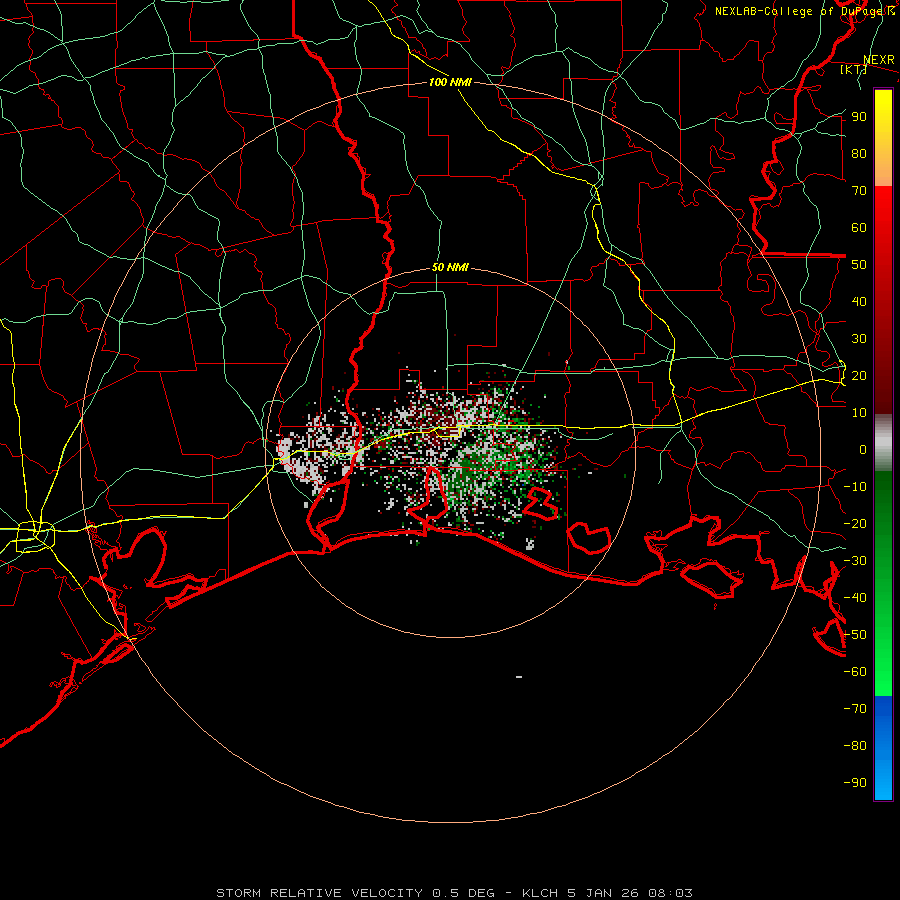Select the 40 value on velocity scale
Screen dimensions: 900x900
point(859,302)
